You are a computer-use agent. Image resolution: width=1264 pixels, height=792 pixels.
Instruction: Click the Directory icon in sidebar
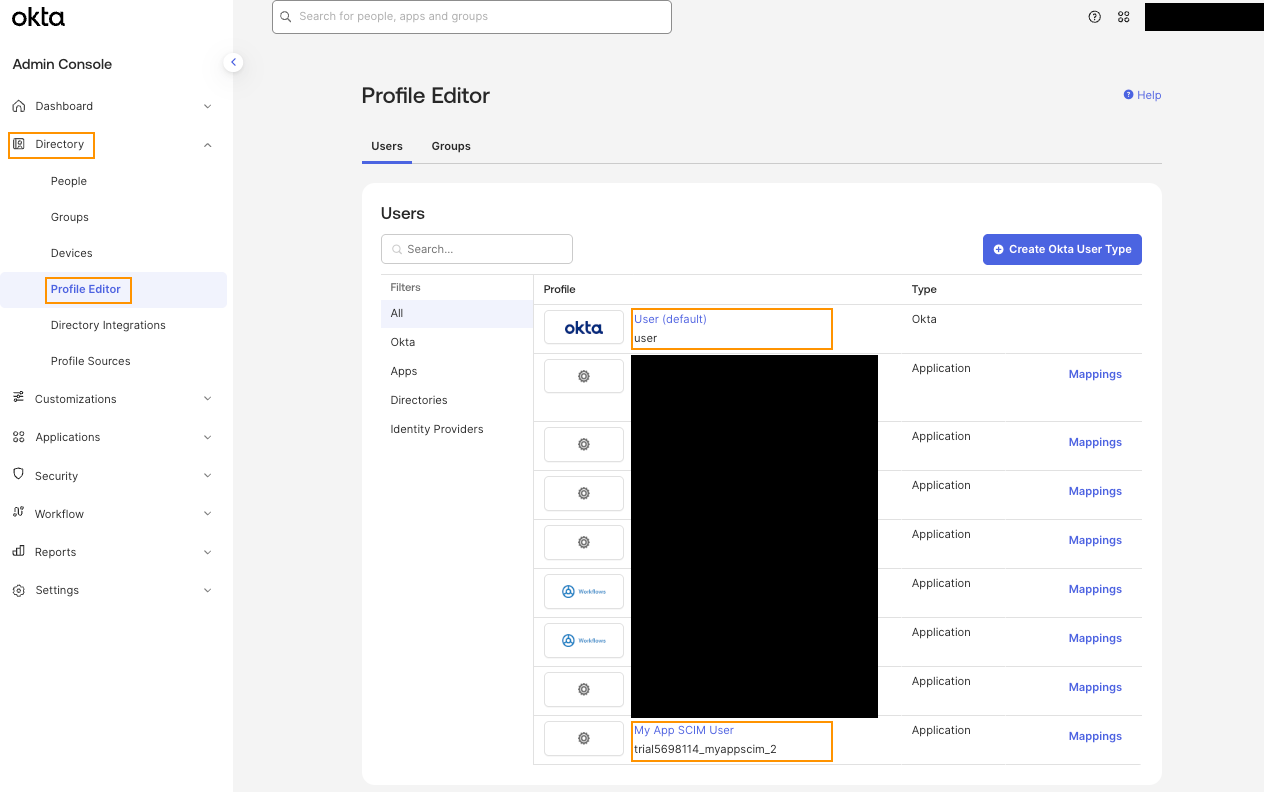pos(18,144)
